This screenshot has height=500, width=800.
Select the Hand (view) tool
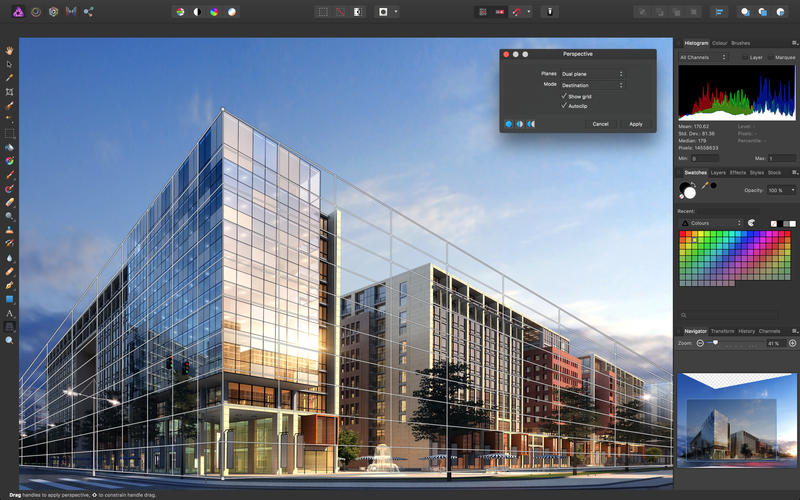[9, 49]
